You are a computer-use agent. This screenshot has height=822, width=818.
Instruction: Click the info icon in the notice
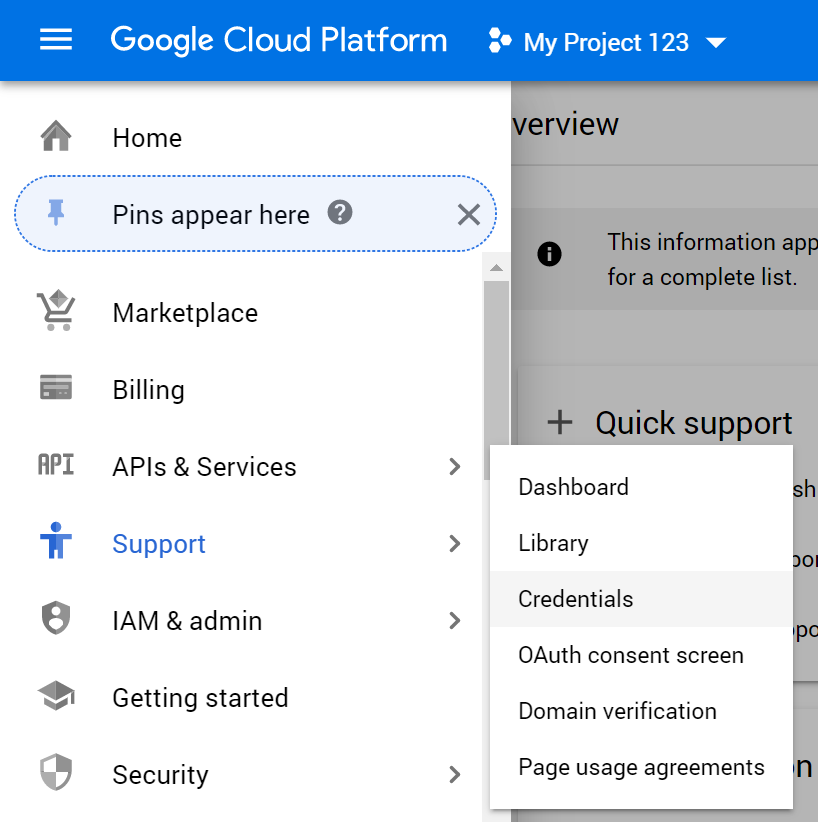549,254
